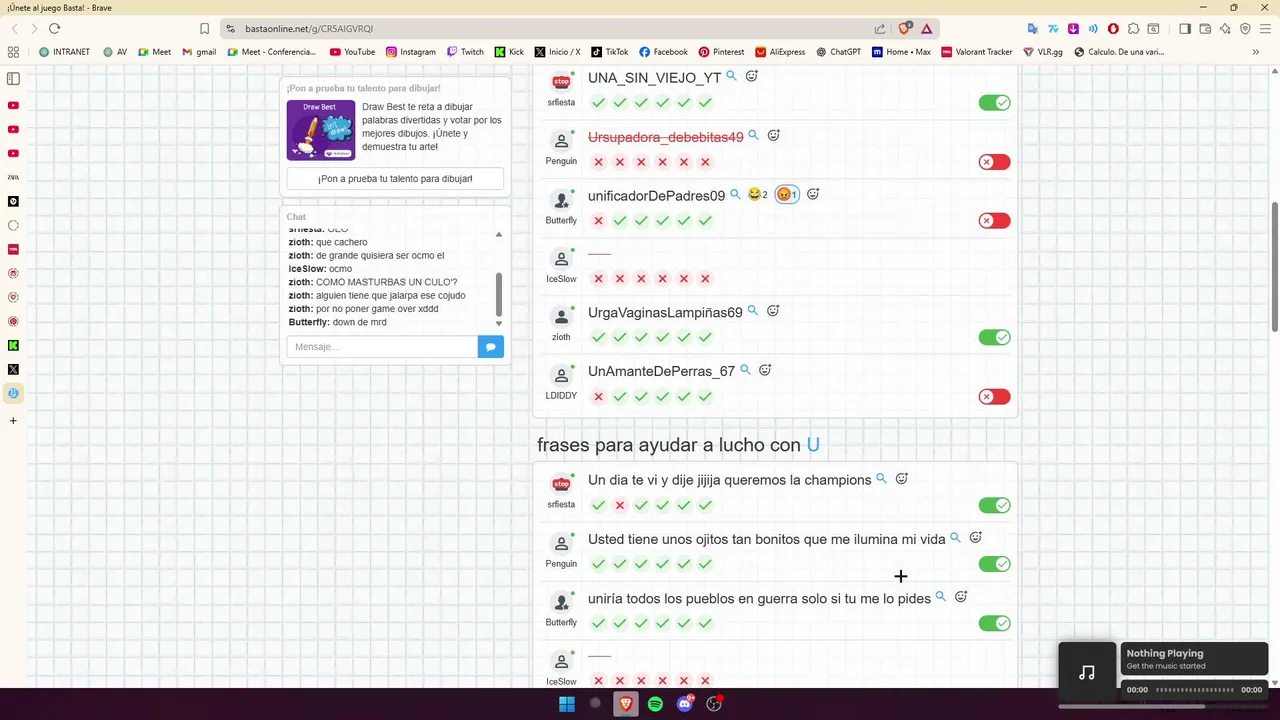This screenshot has height=720, width=1280.
Task: Click the music note in Nothing Playing widget
Action: click(x=1087, y=672)
